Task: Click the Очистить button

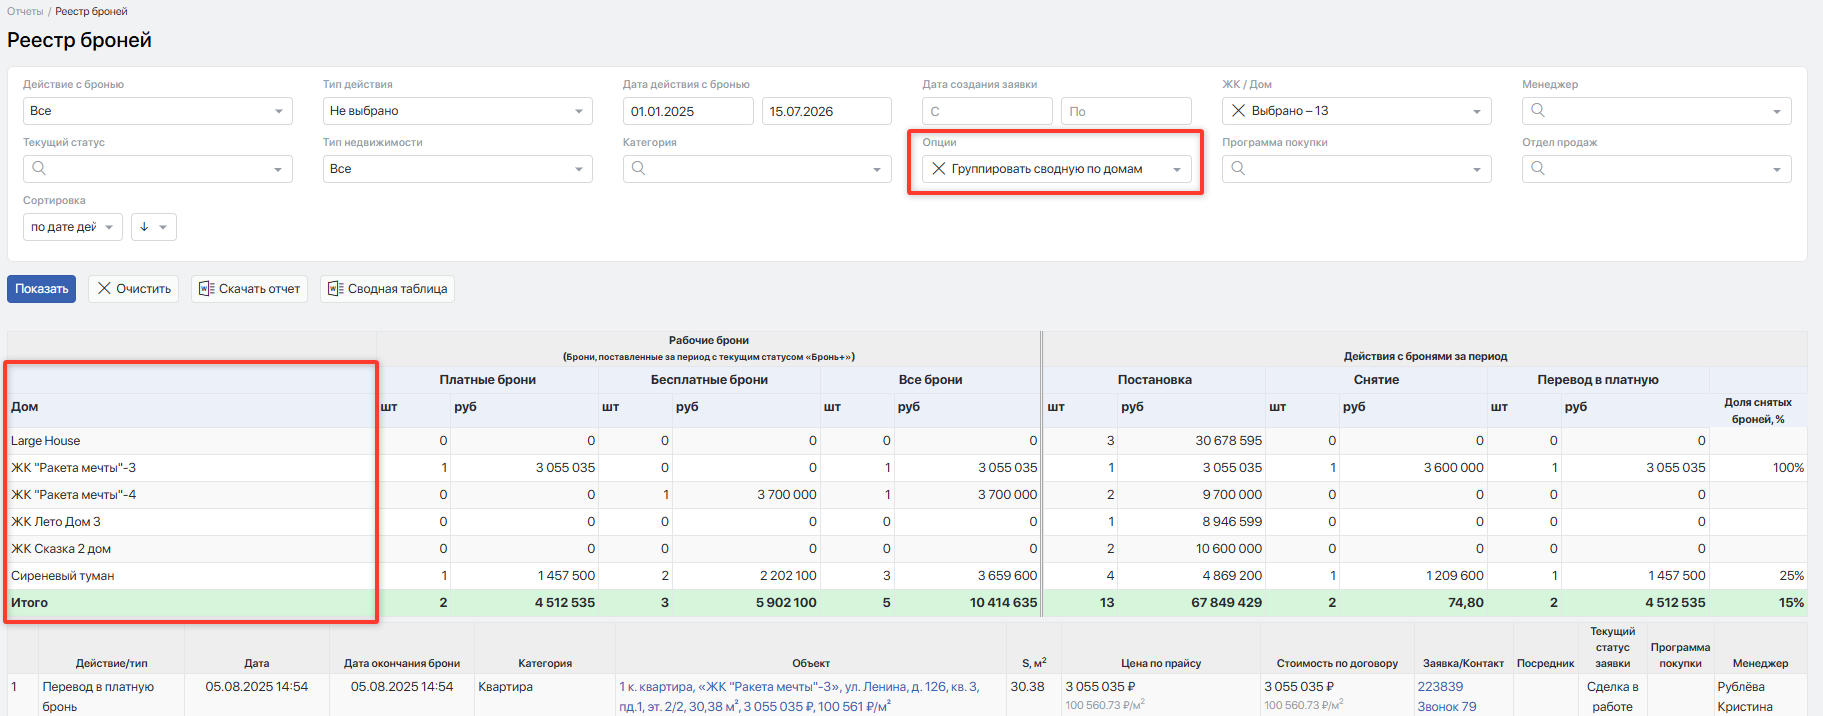Action: pyautogui.click(x=134, y=289)
